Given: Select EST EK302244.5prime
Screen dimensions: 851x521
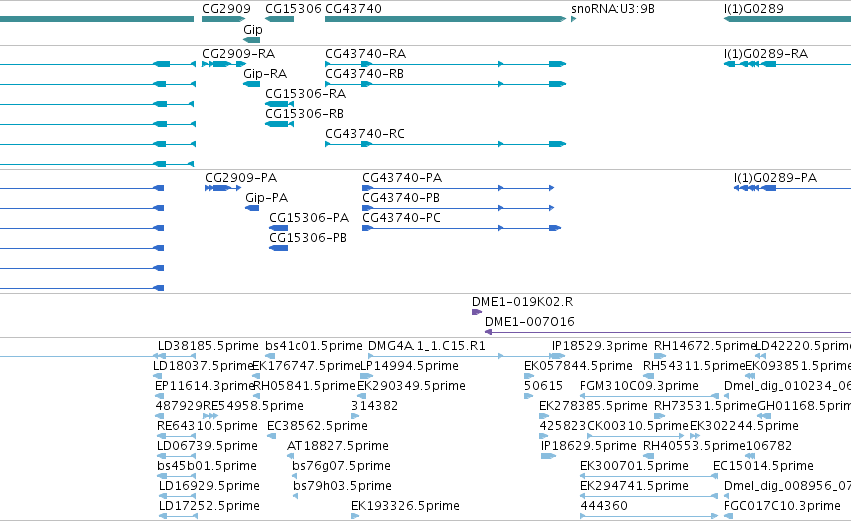Looking at the screenshot, I should [744, 427].
